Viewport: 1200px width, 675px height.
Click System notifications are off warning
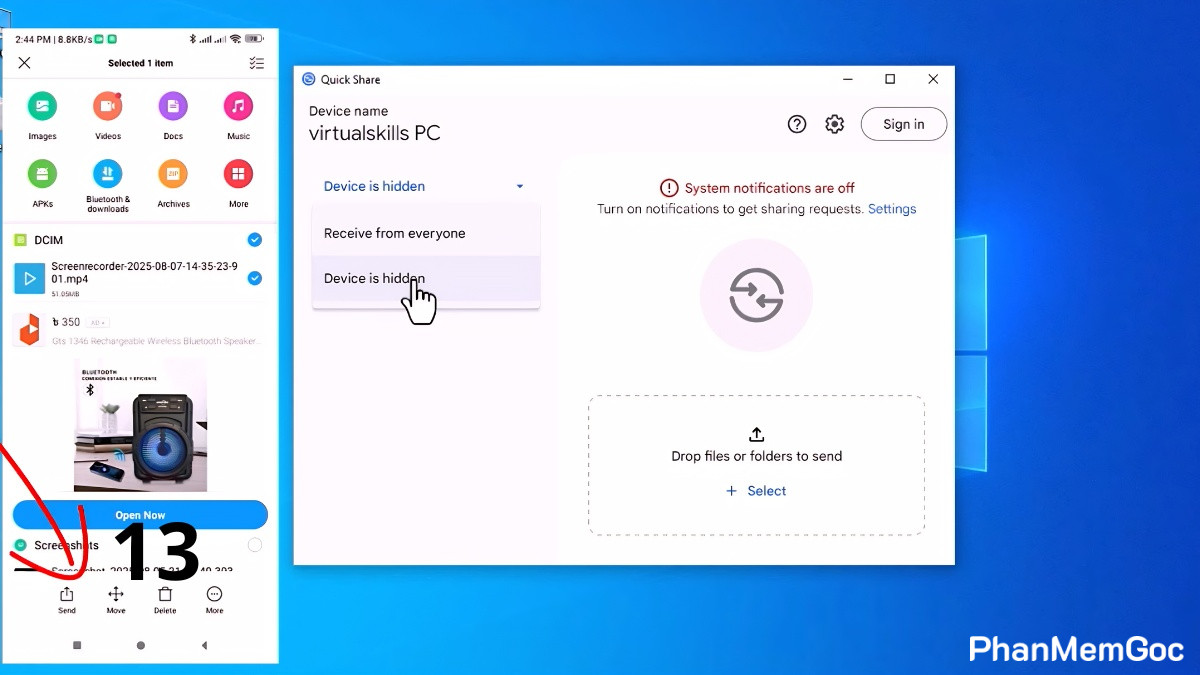[757, 188]
